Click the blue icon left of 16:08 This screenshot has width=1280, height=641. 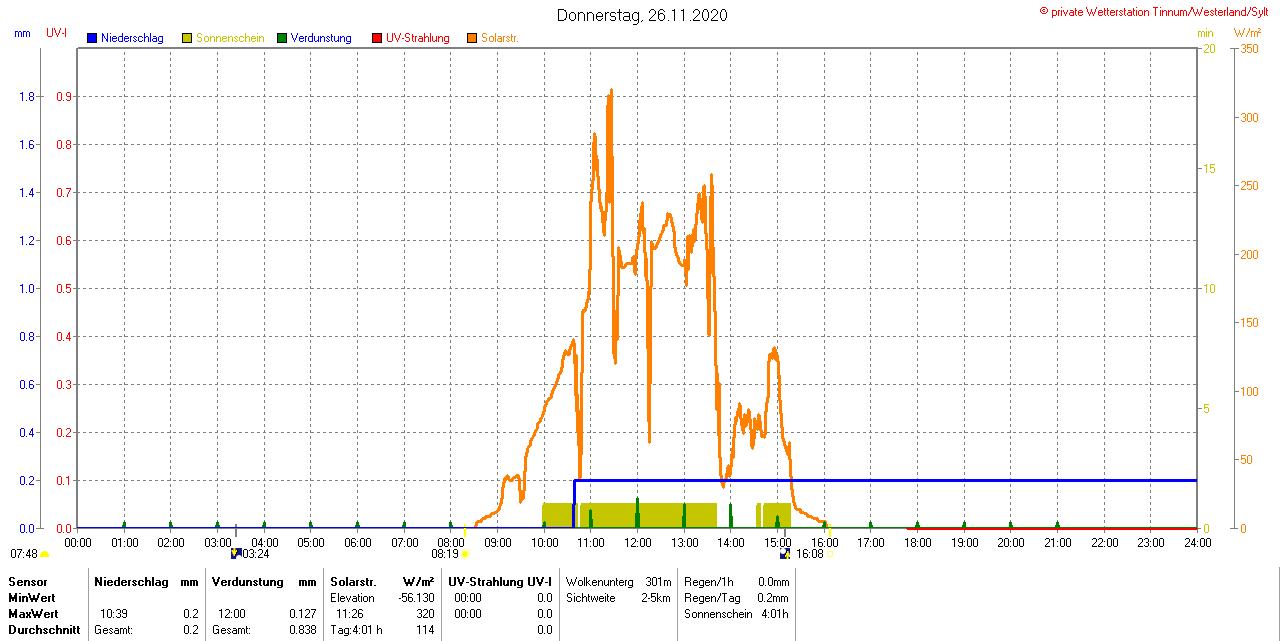pyautogui.click(x=786, y=553)
